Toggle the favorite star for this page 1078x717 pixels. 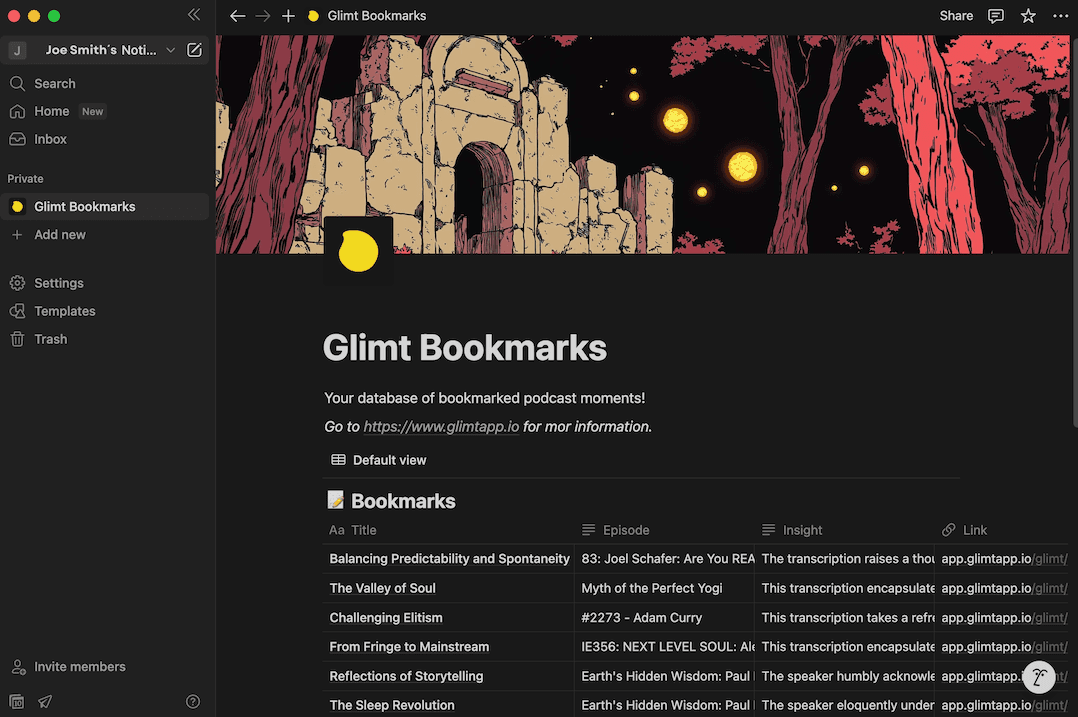click(x=1028, y=15)
